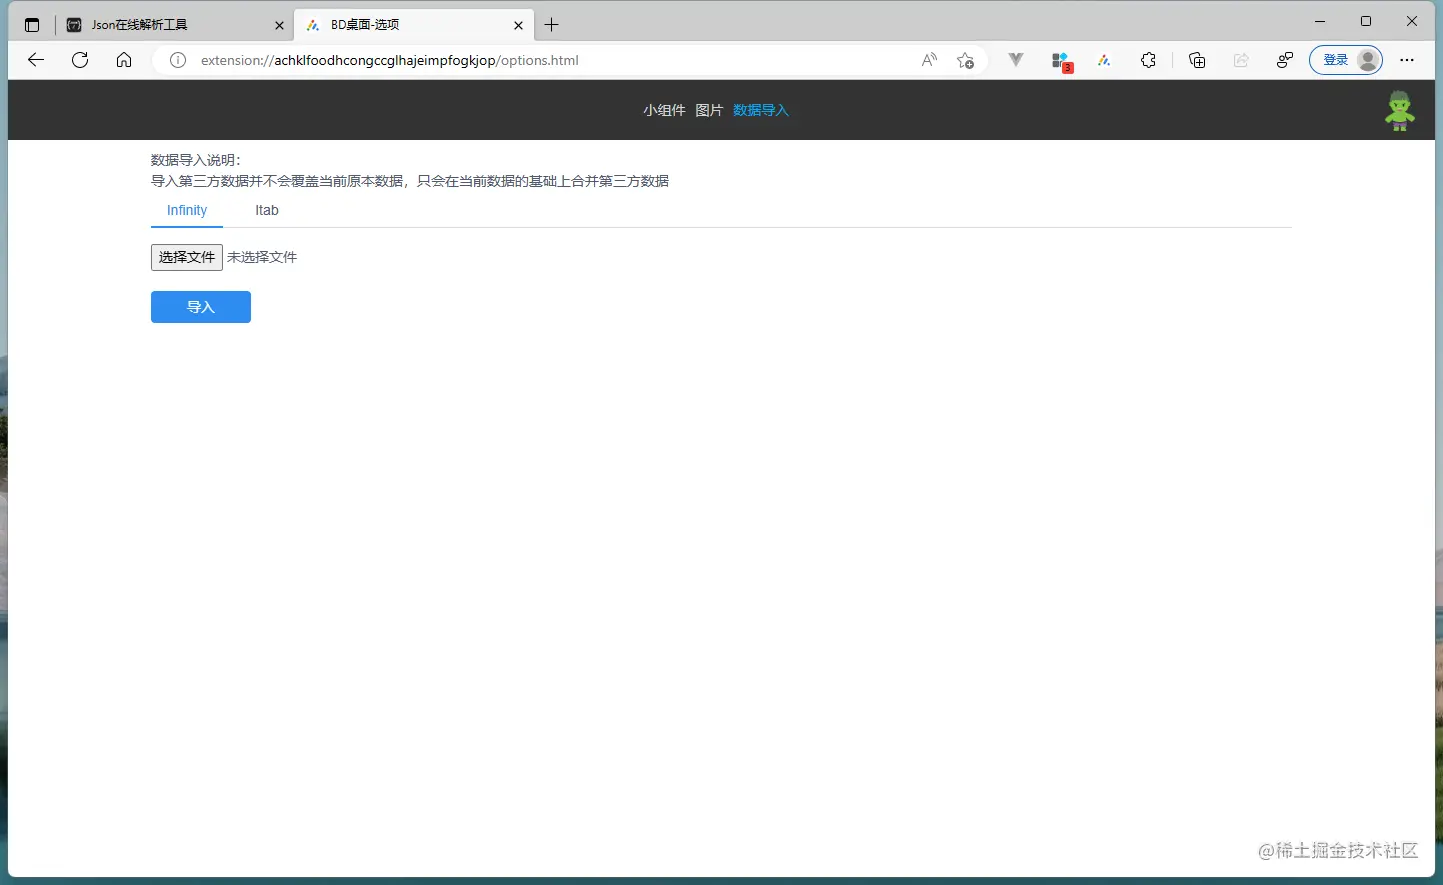Click the green robot avatar icon

point(1400,110)
